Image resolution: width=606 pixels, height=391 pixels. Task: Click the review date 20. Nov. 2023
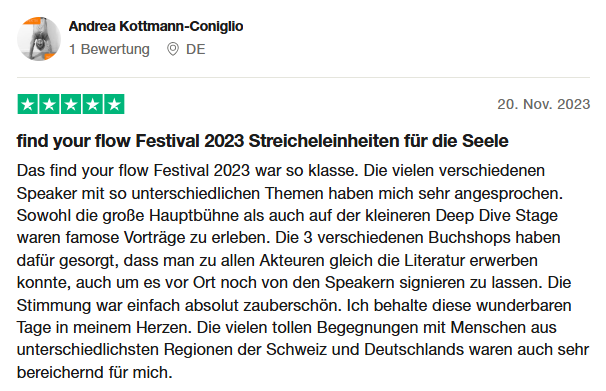click(x=543, y=104)
